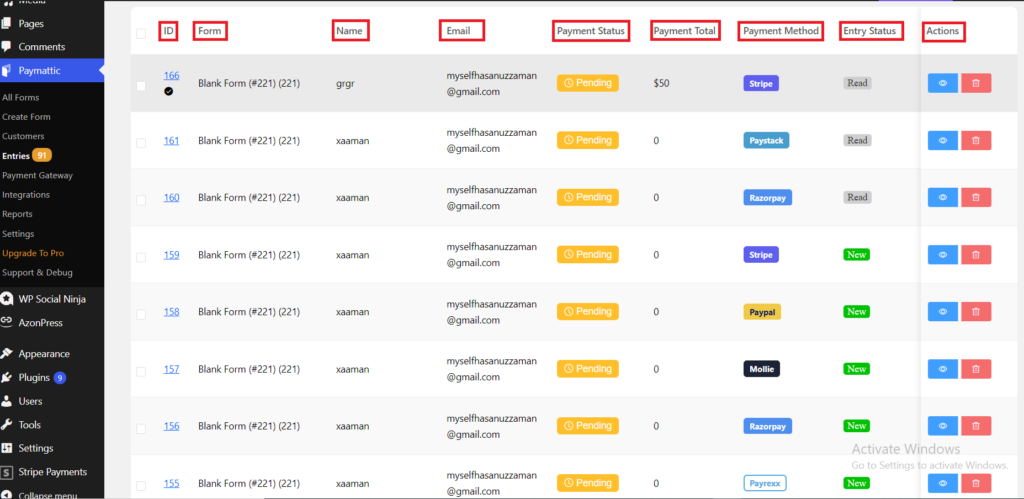Go to Customers submenu item
This screenshot has height=499, width=1024.
[24, 137]
